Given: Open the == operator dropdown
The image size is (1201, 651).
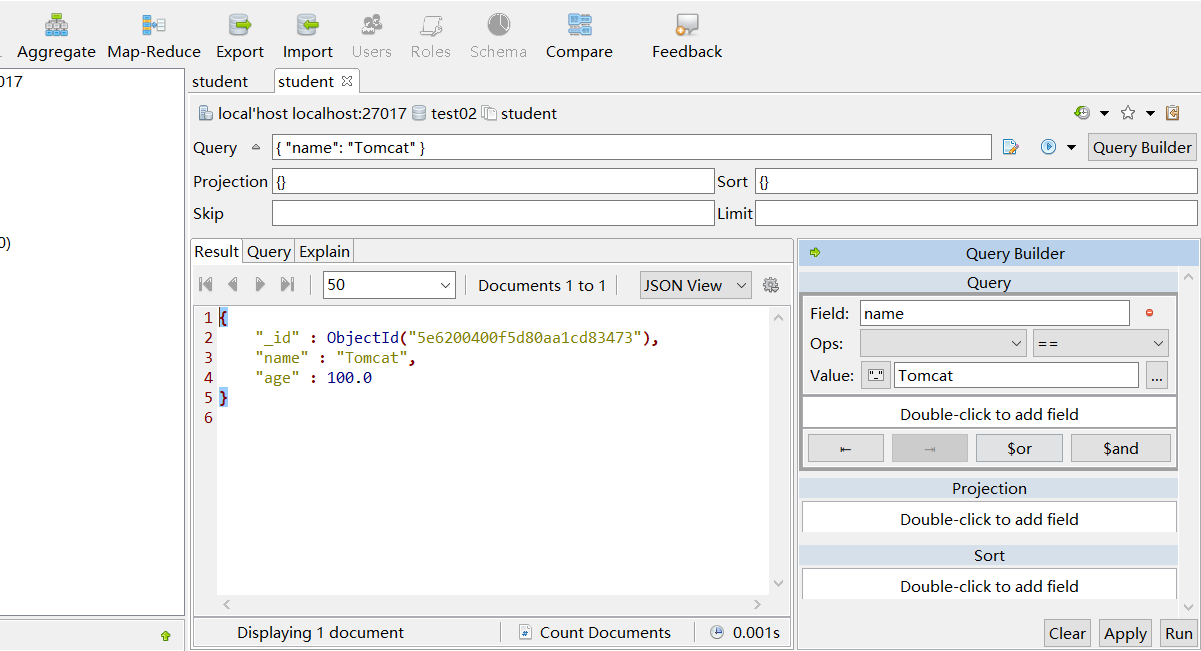Looking at the screenshot, I should pos(1100,343).
